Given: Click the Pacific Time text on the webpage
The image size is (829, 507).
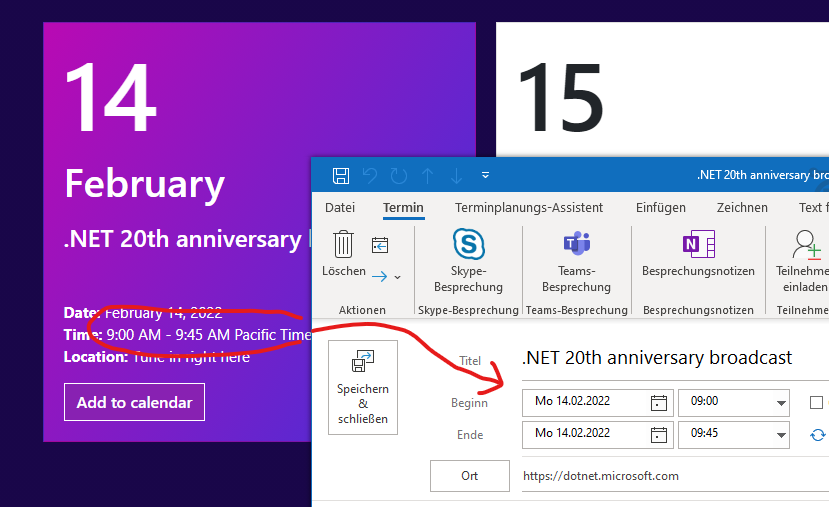Looking at the screenshot, I should [x=273, y=335].
